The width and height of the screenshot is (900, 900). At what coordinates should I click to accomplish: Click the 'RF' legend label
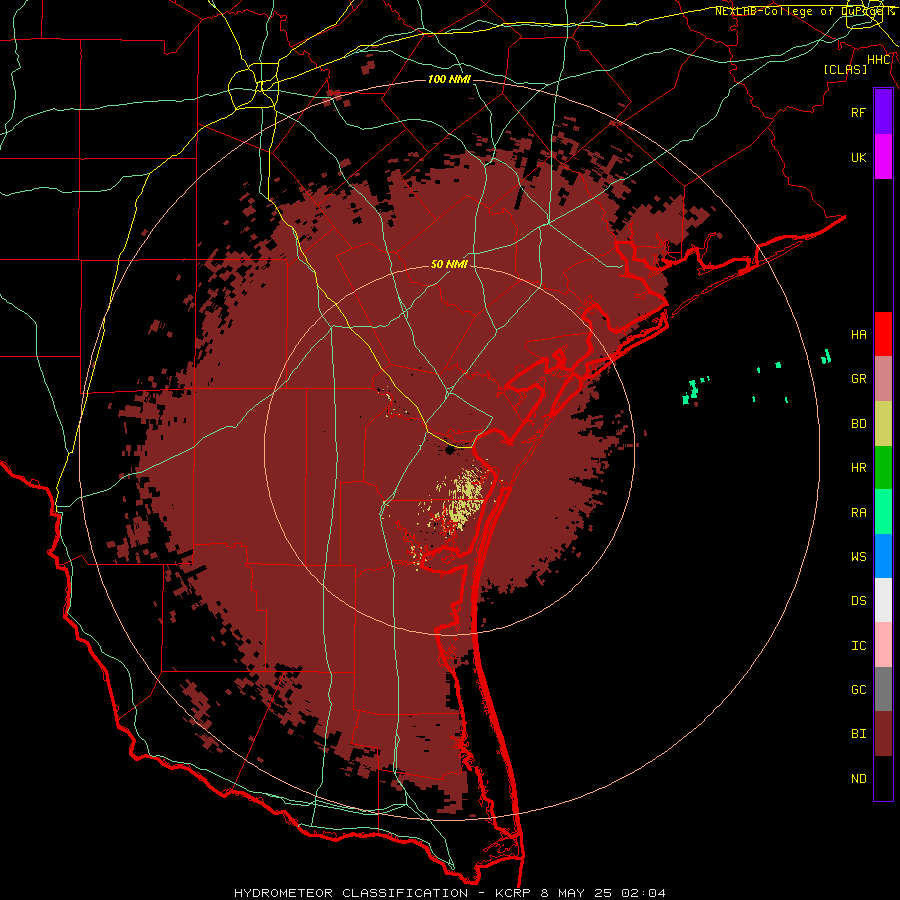(x=859, y=112)
